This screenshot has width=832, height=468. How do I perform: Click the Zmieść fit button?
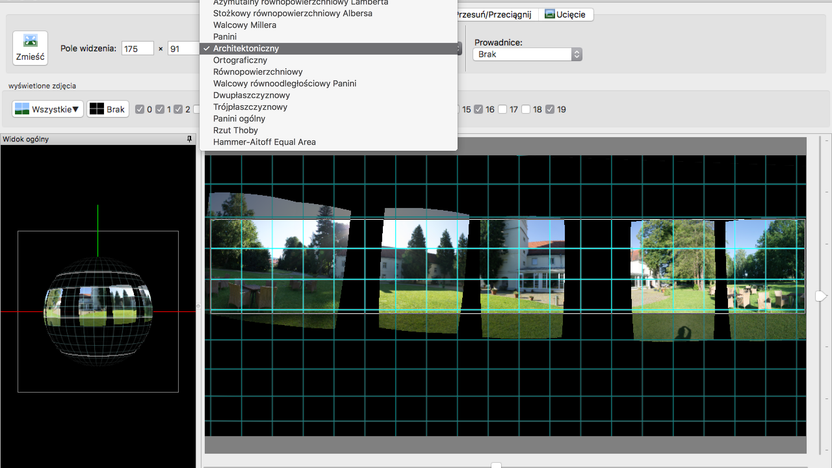pos(30,48)
